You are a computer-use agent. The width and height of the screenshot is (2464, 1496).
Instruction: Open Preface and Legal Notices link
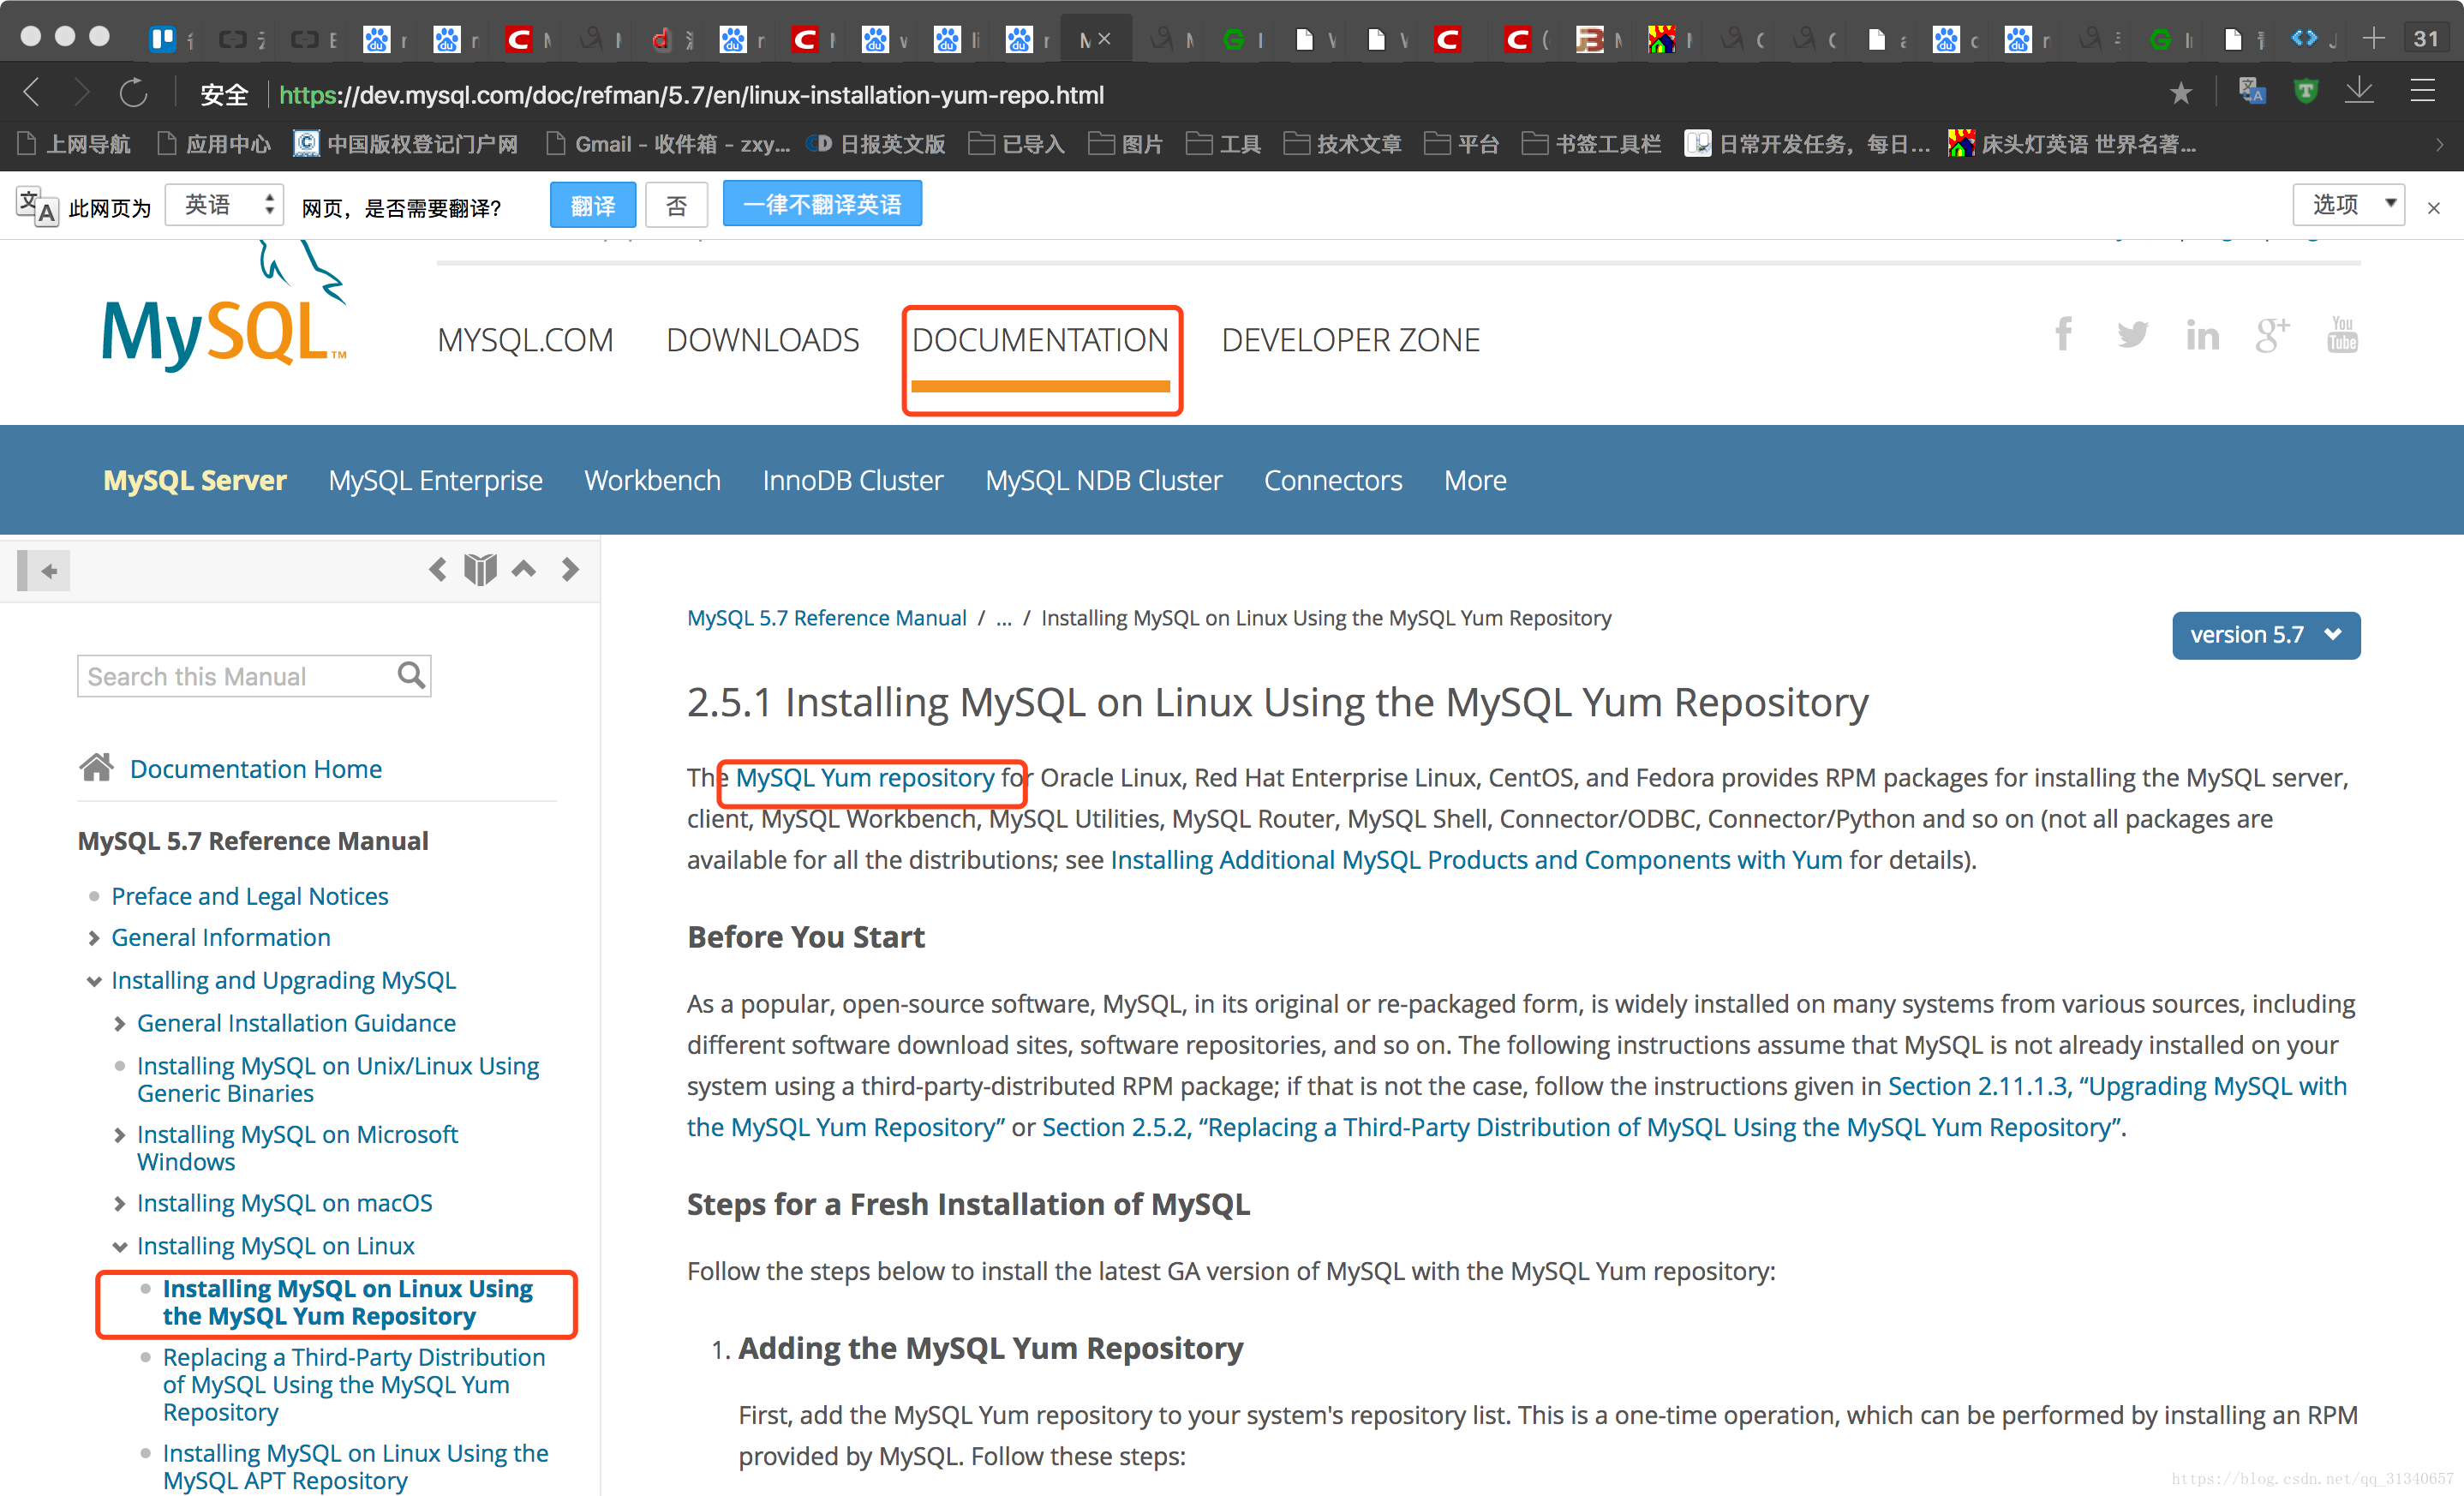[249, 896]
